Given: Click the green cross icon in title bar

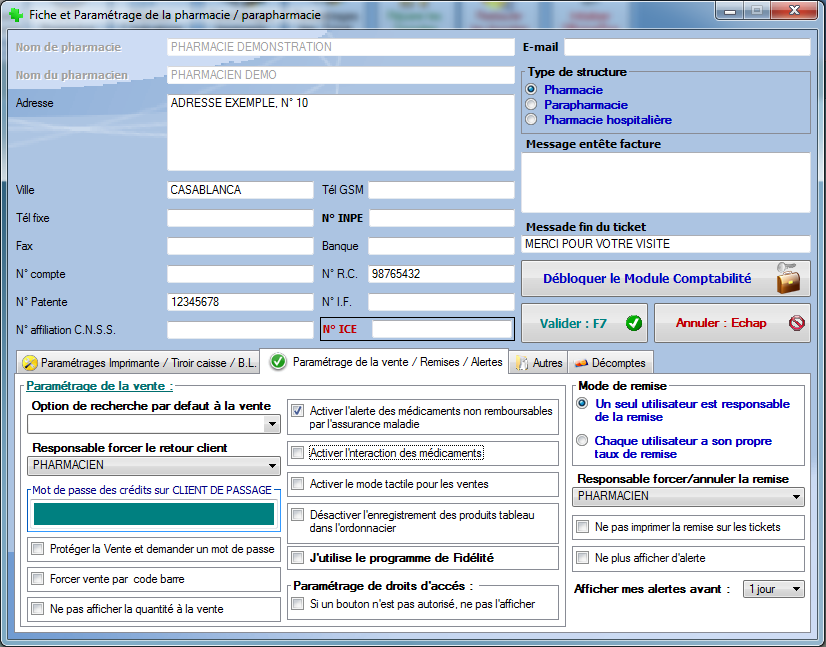Looking at the screenshot, I should pyautogui.click(x=15, y=15).
